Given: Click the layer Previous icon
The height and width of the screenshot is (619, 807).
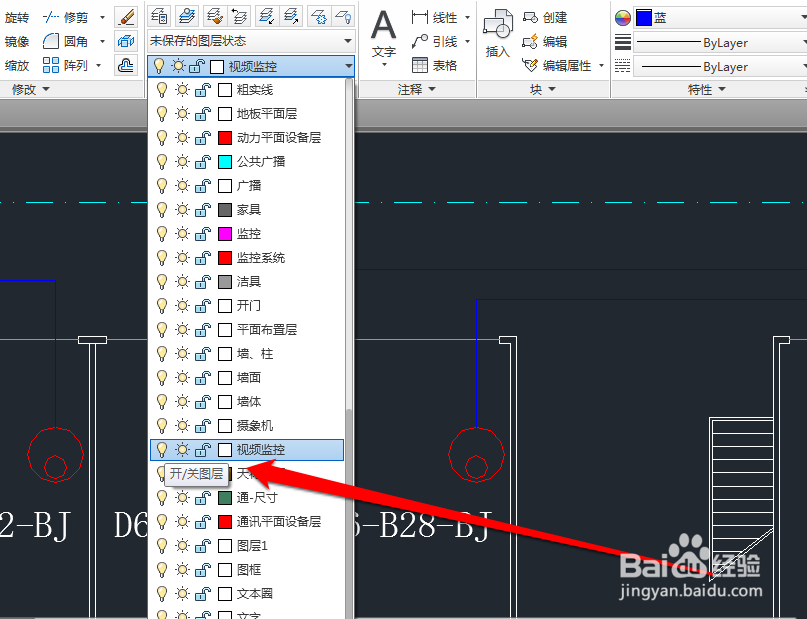Looking at the screenshot, I should pos(239,17).
